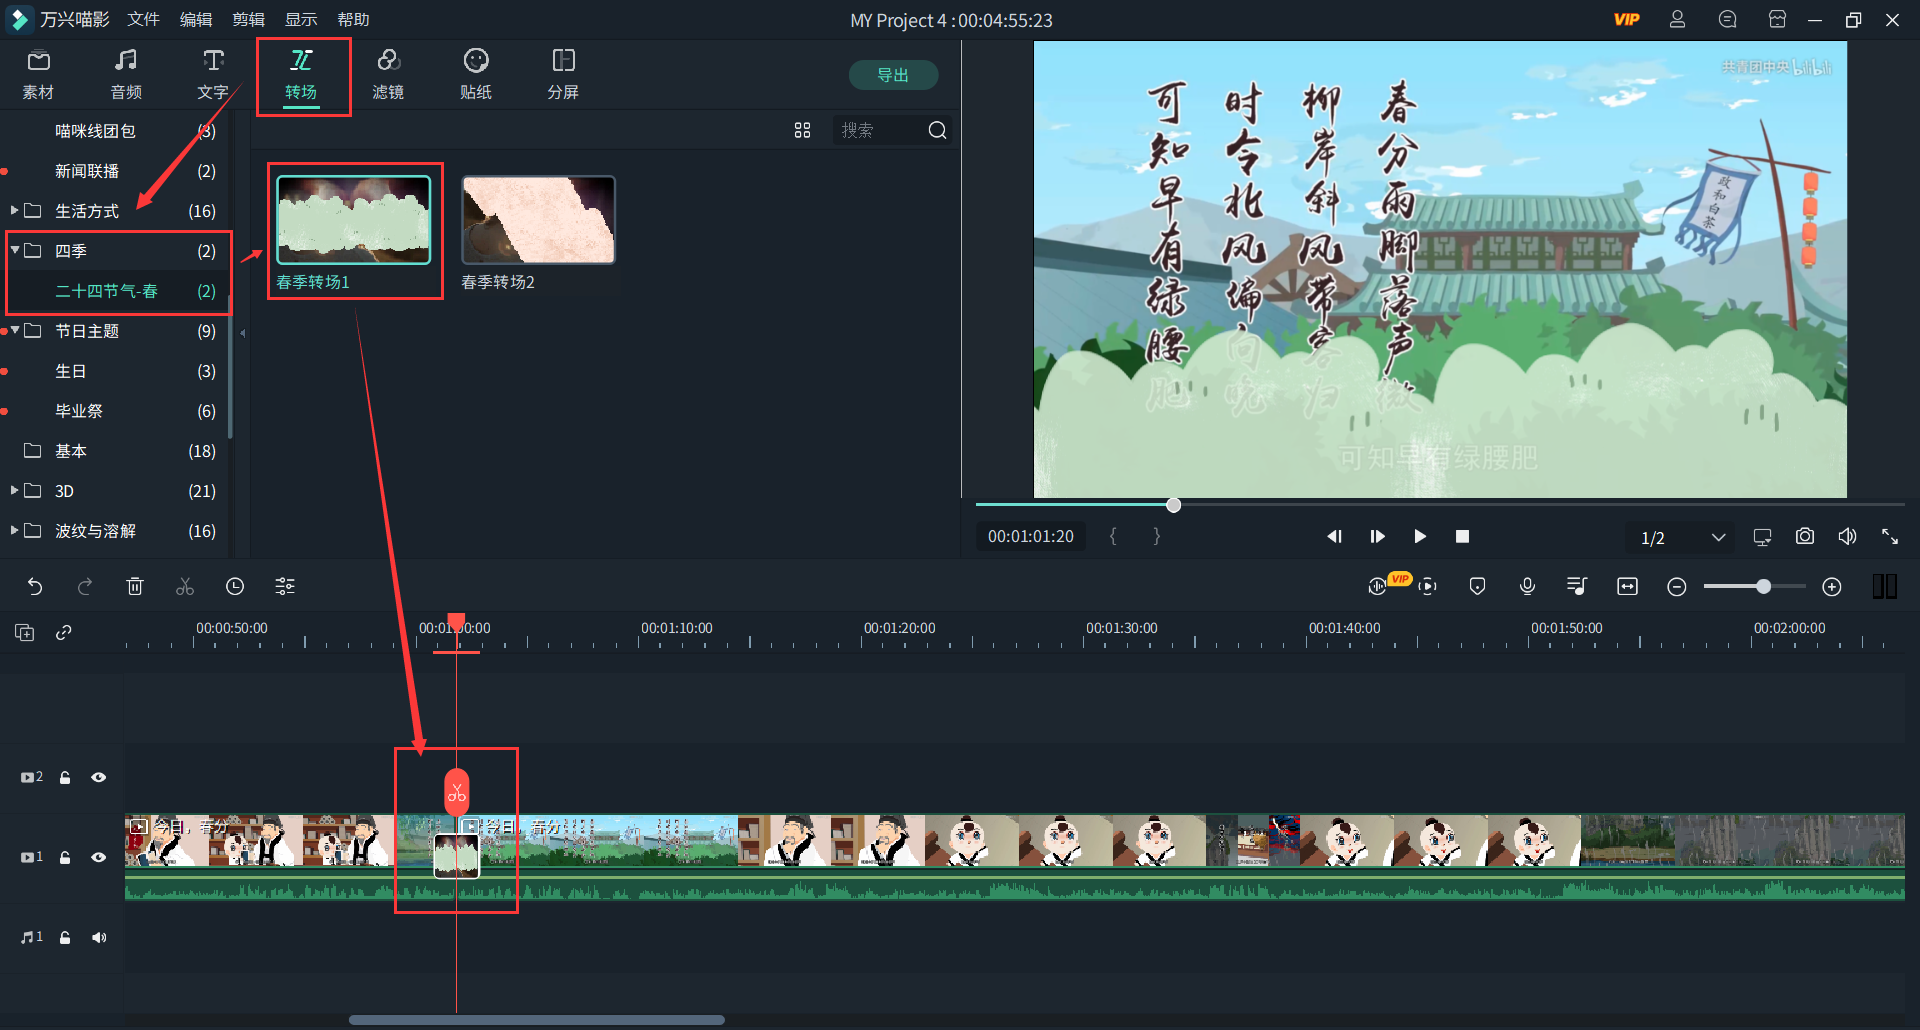Open the 滤镜 filters panel
The image size is (1920, 1030).
[388, 75]
